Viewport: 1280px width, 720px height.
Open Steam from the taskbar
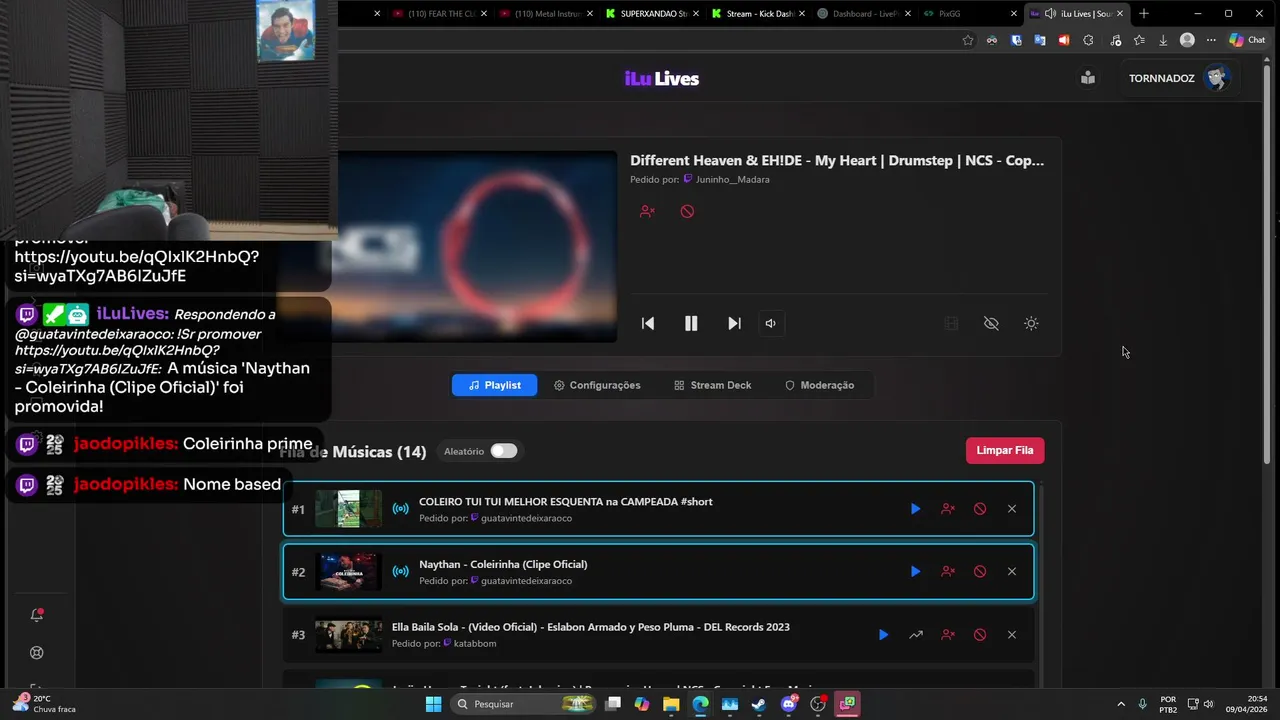point(759,704)
